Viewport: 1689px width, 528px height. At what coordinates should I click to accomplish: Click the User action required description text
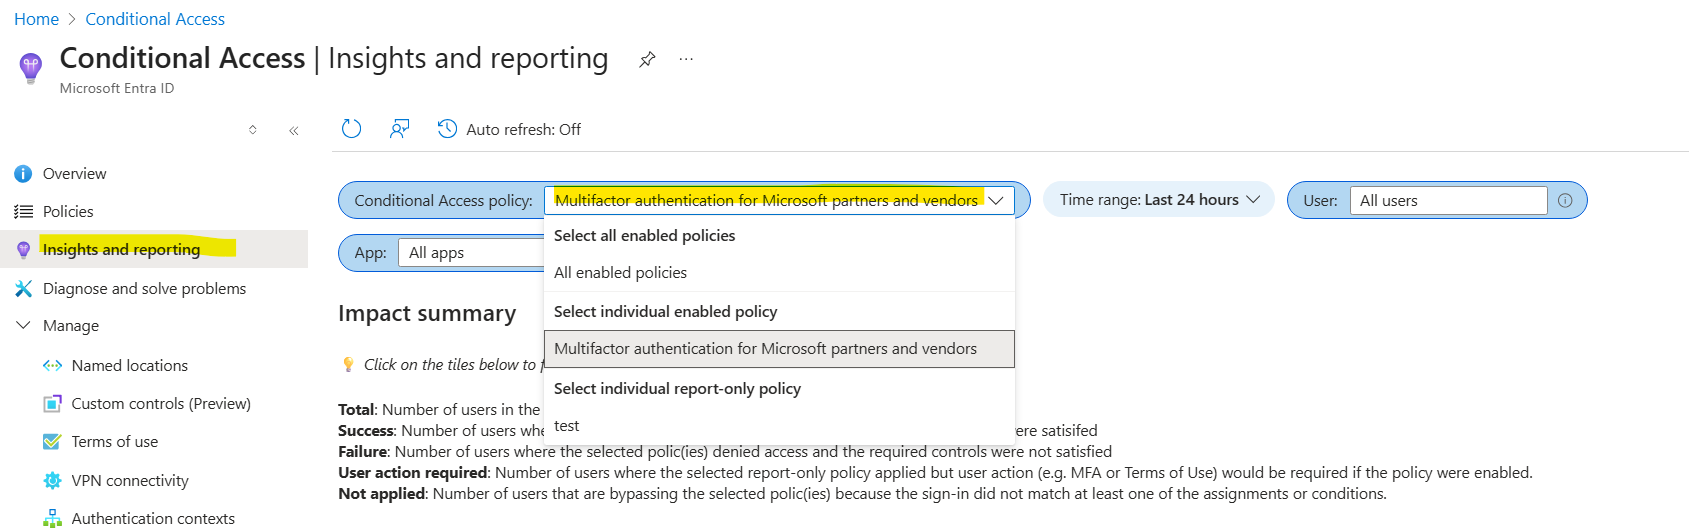click(x=935, y=473)
